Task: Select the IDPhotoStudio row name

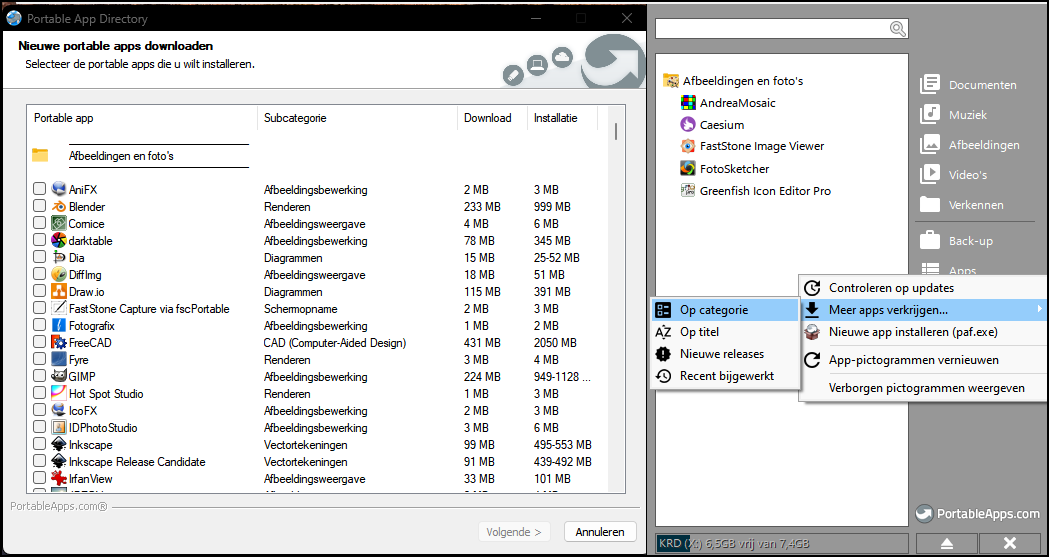Action: pos(103,428)
